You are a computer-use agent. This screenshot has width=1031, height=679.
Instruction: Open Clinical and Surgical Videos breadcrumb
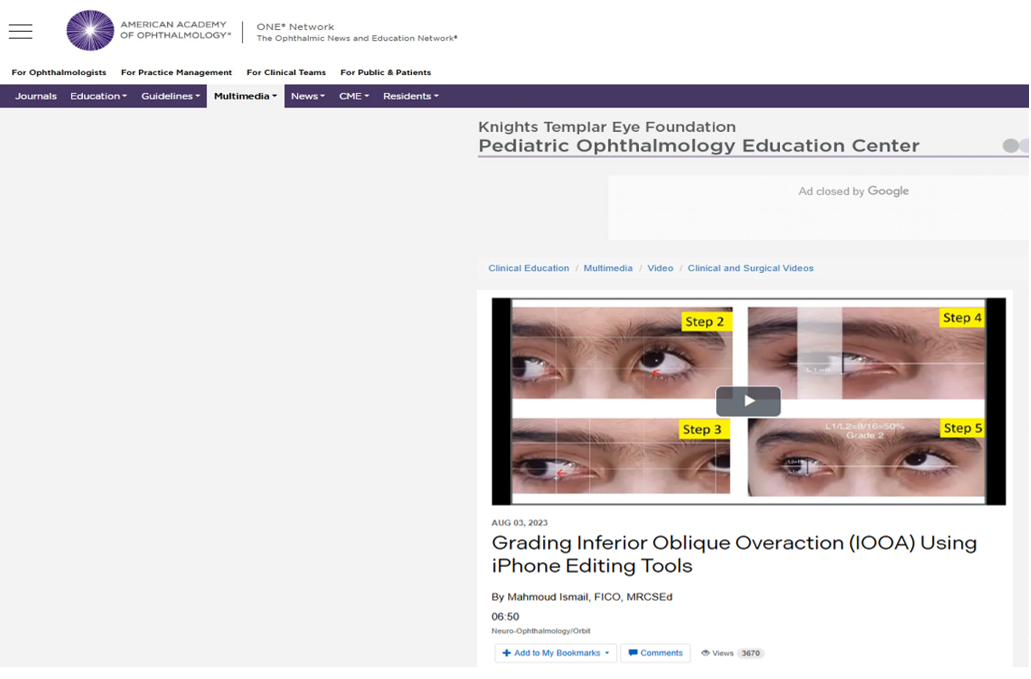tap(750, 268)
